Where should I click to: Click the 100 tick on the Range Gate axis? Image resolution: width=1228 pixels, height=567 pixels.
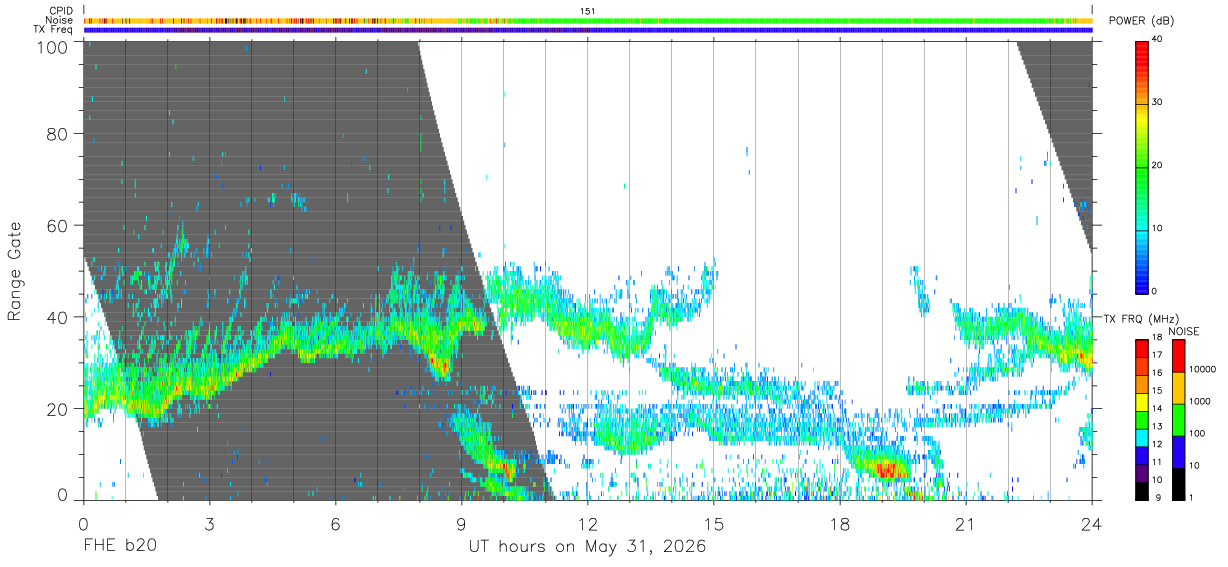[x=51, y=46]
